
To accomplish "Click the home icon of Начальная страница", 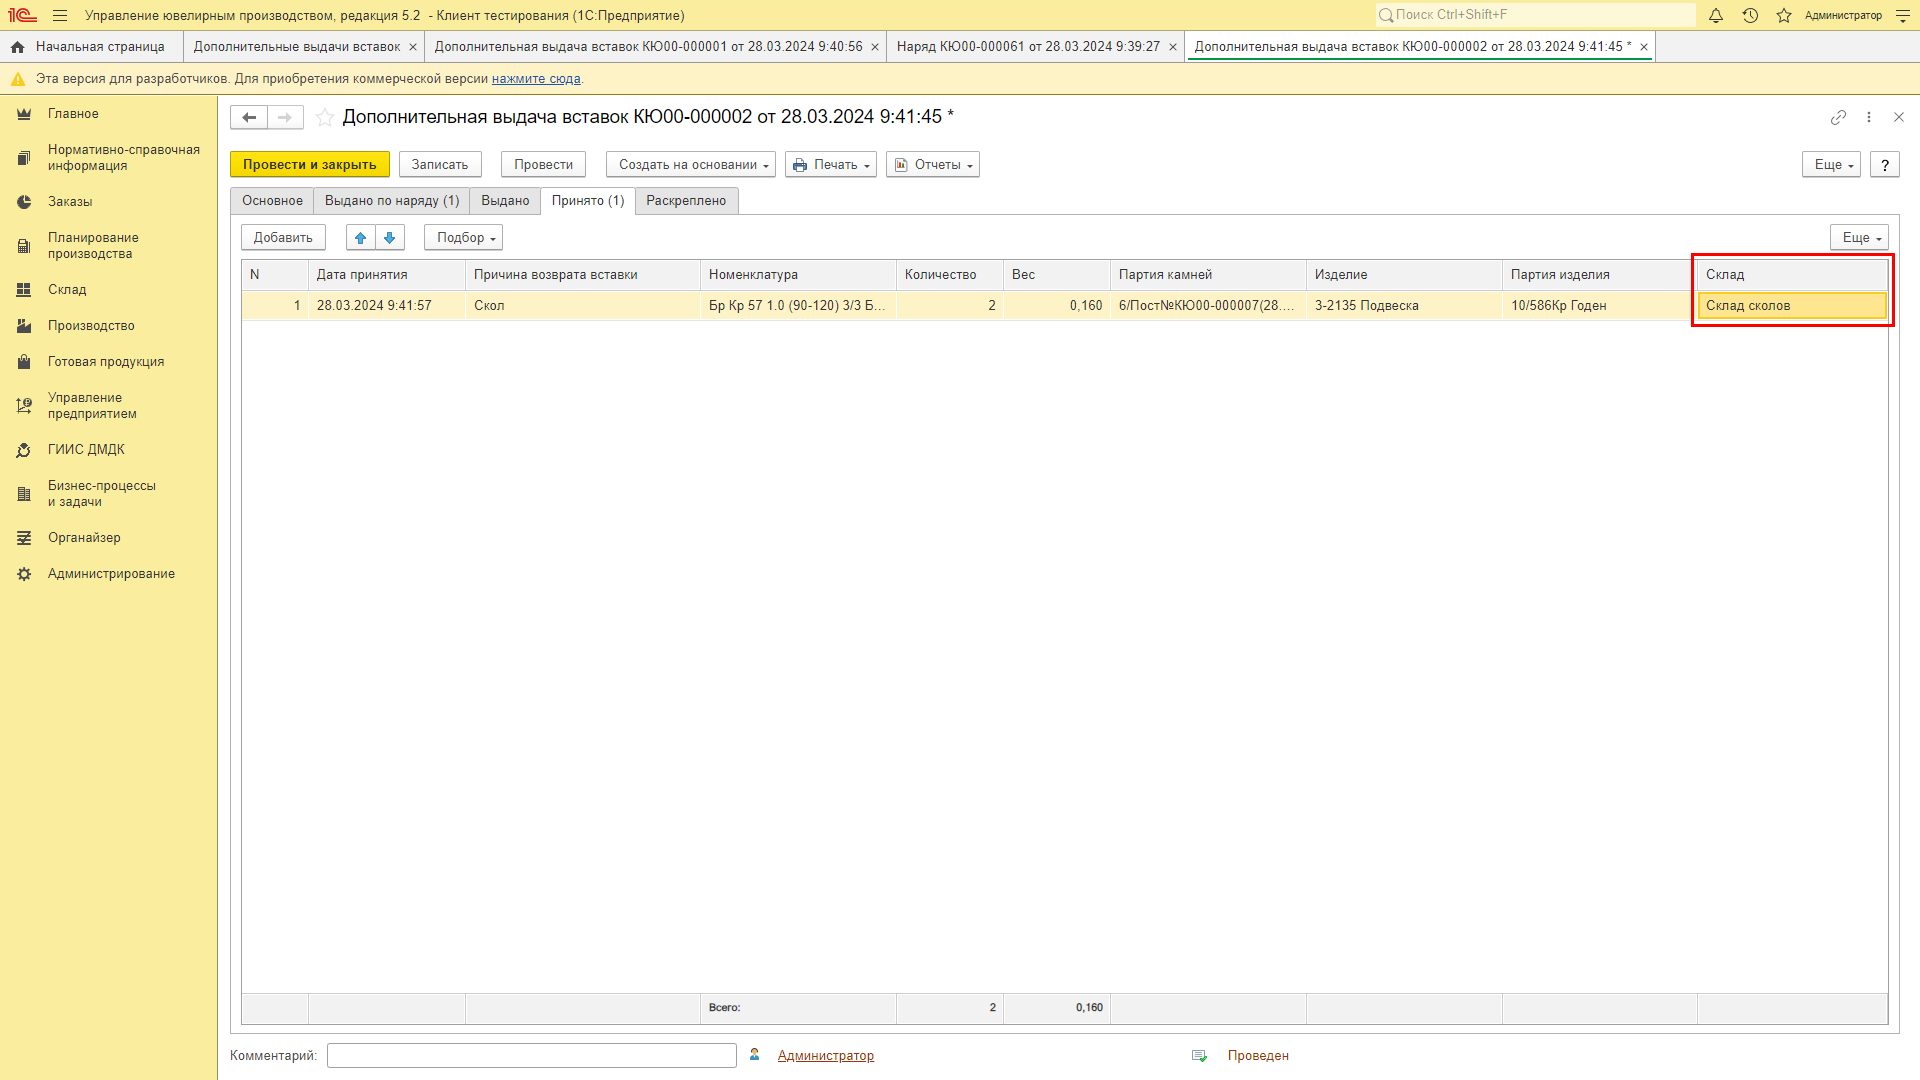I will [x=17, y=47].
